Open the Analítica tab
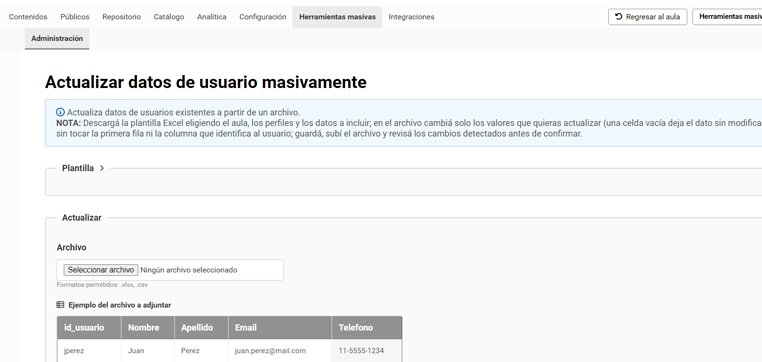Image resolution: width=762 pixels, height=362 pixels. tap(211, 17)
